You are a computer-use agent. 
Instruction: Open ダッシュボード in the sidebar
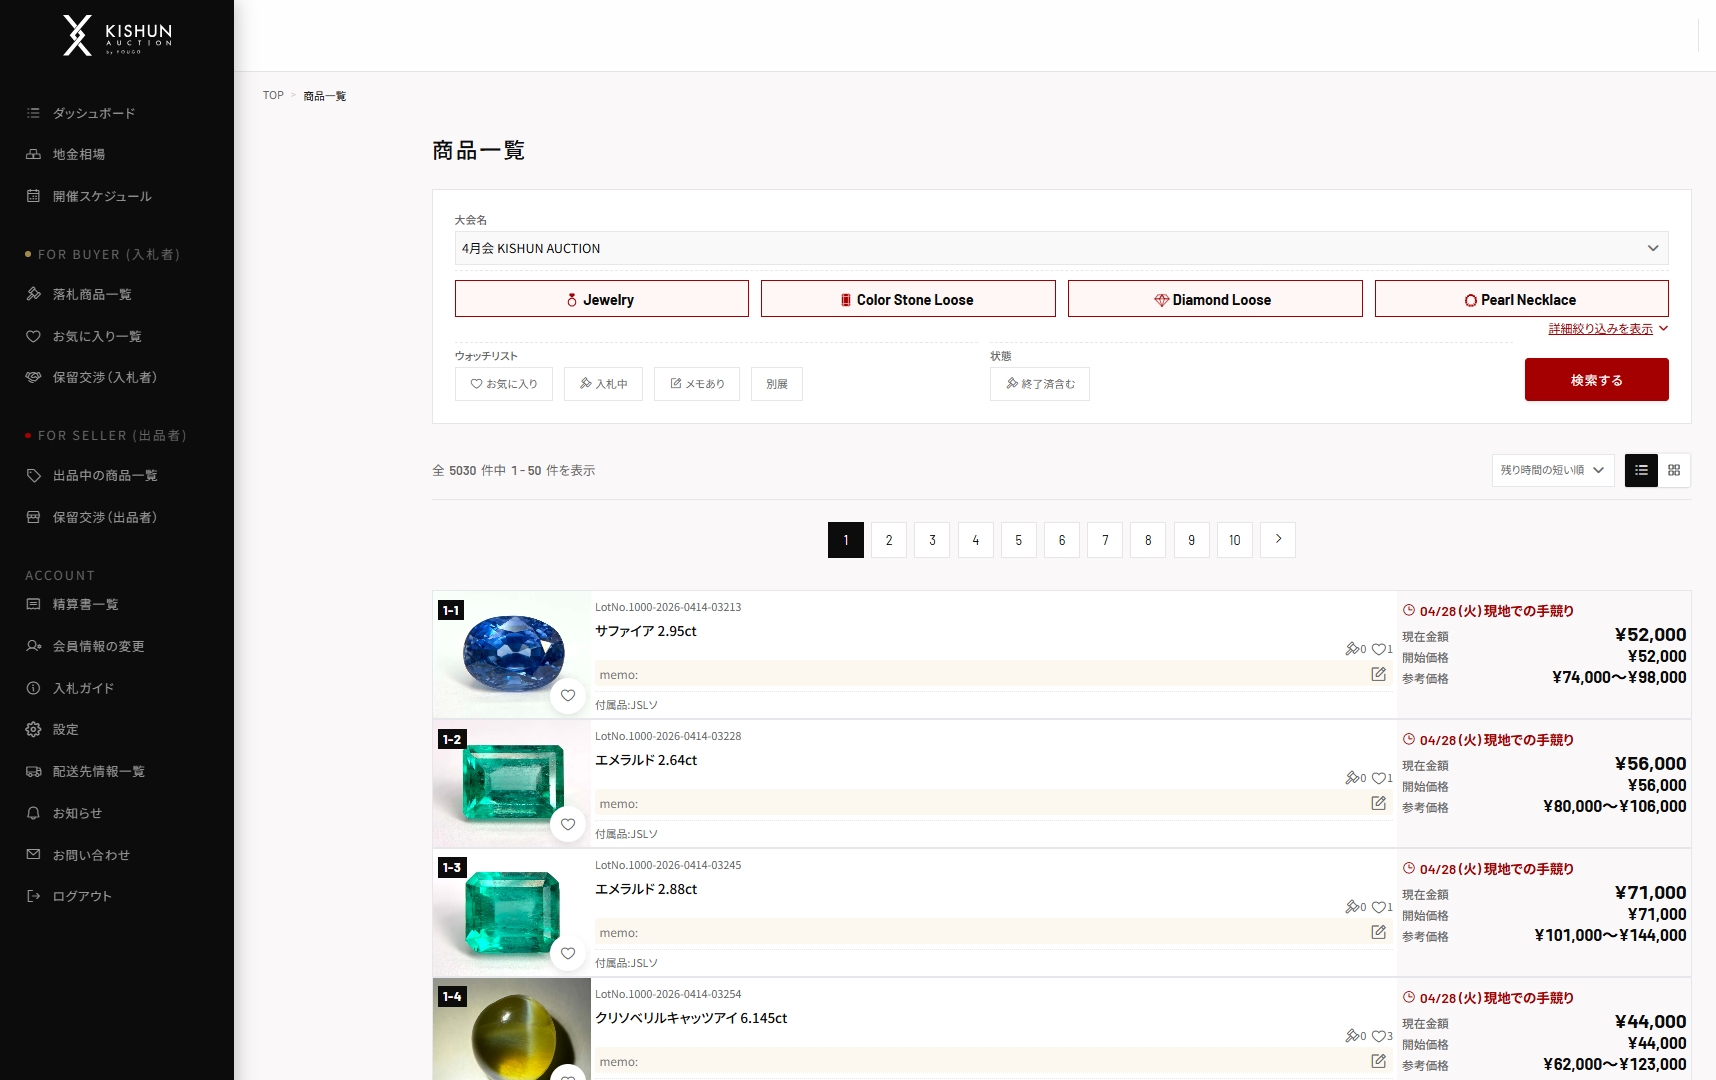coord(94,113)
